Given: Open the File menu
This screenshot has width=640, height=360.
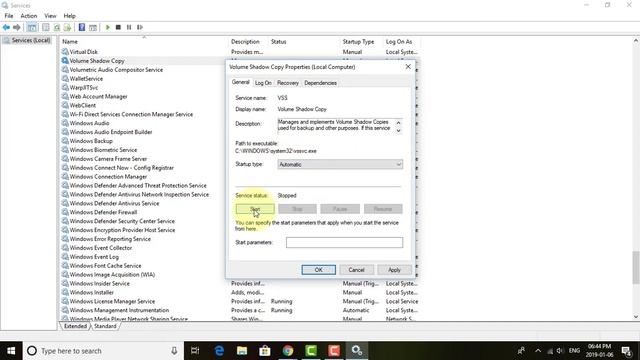Looking at the screenshot, I should pos(9,16).
